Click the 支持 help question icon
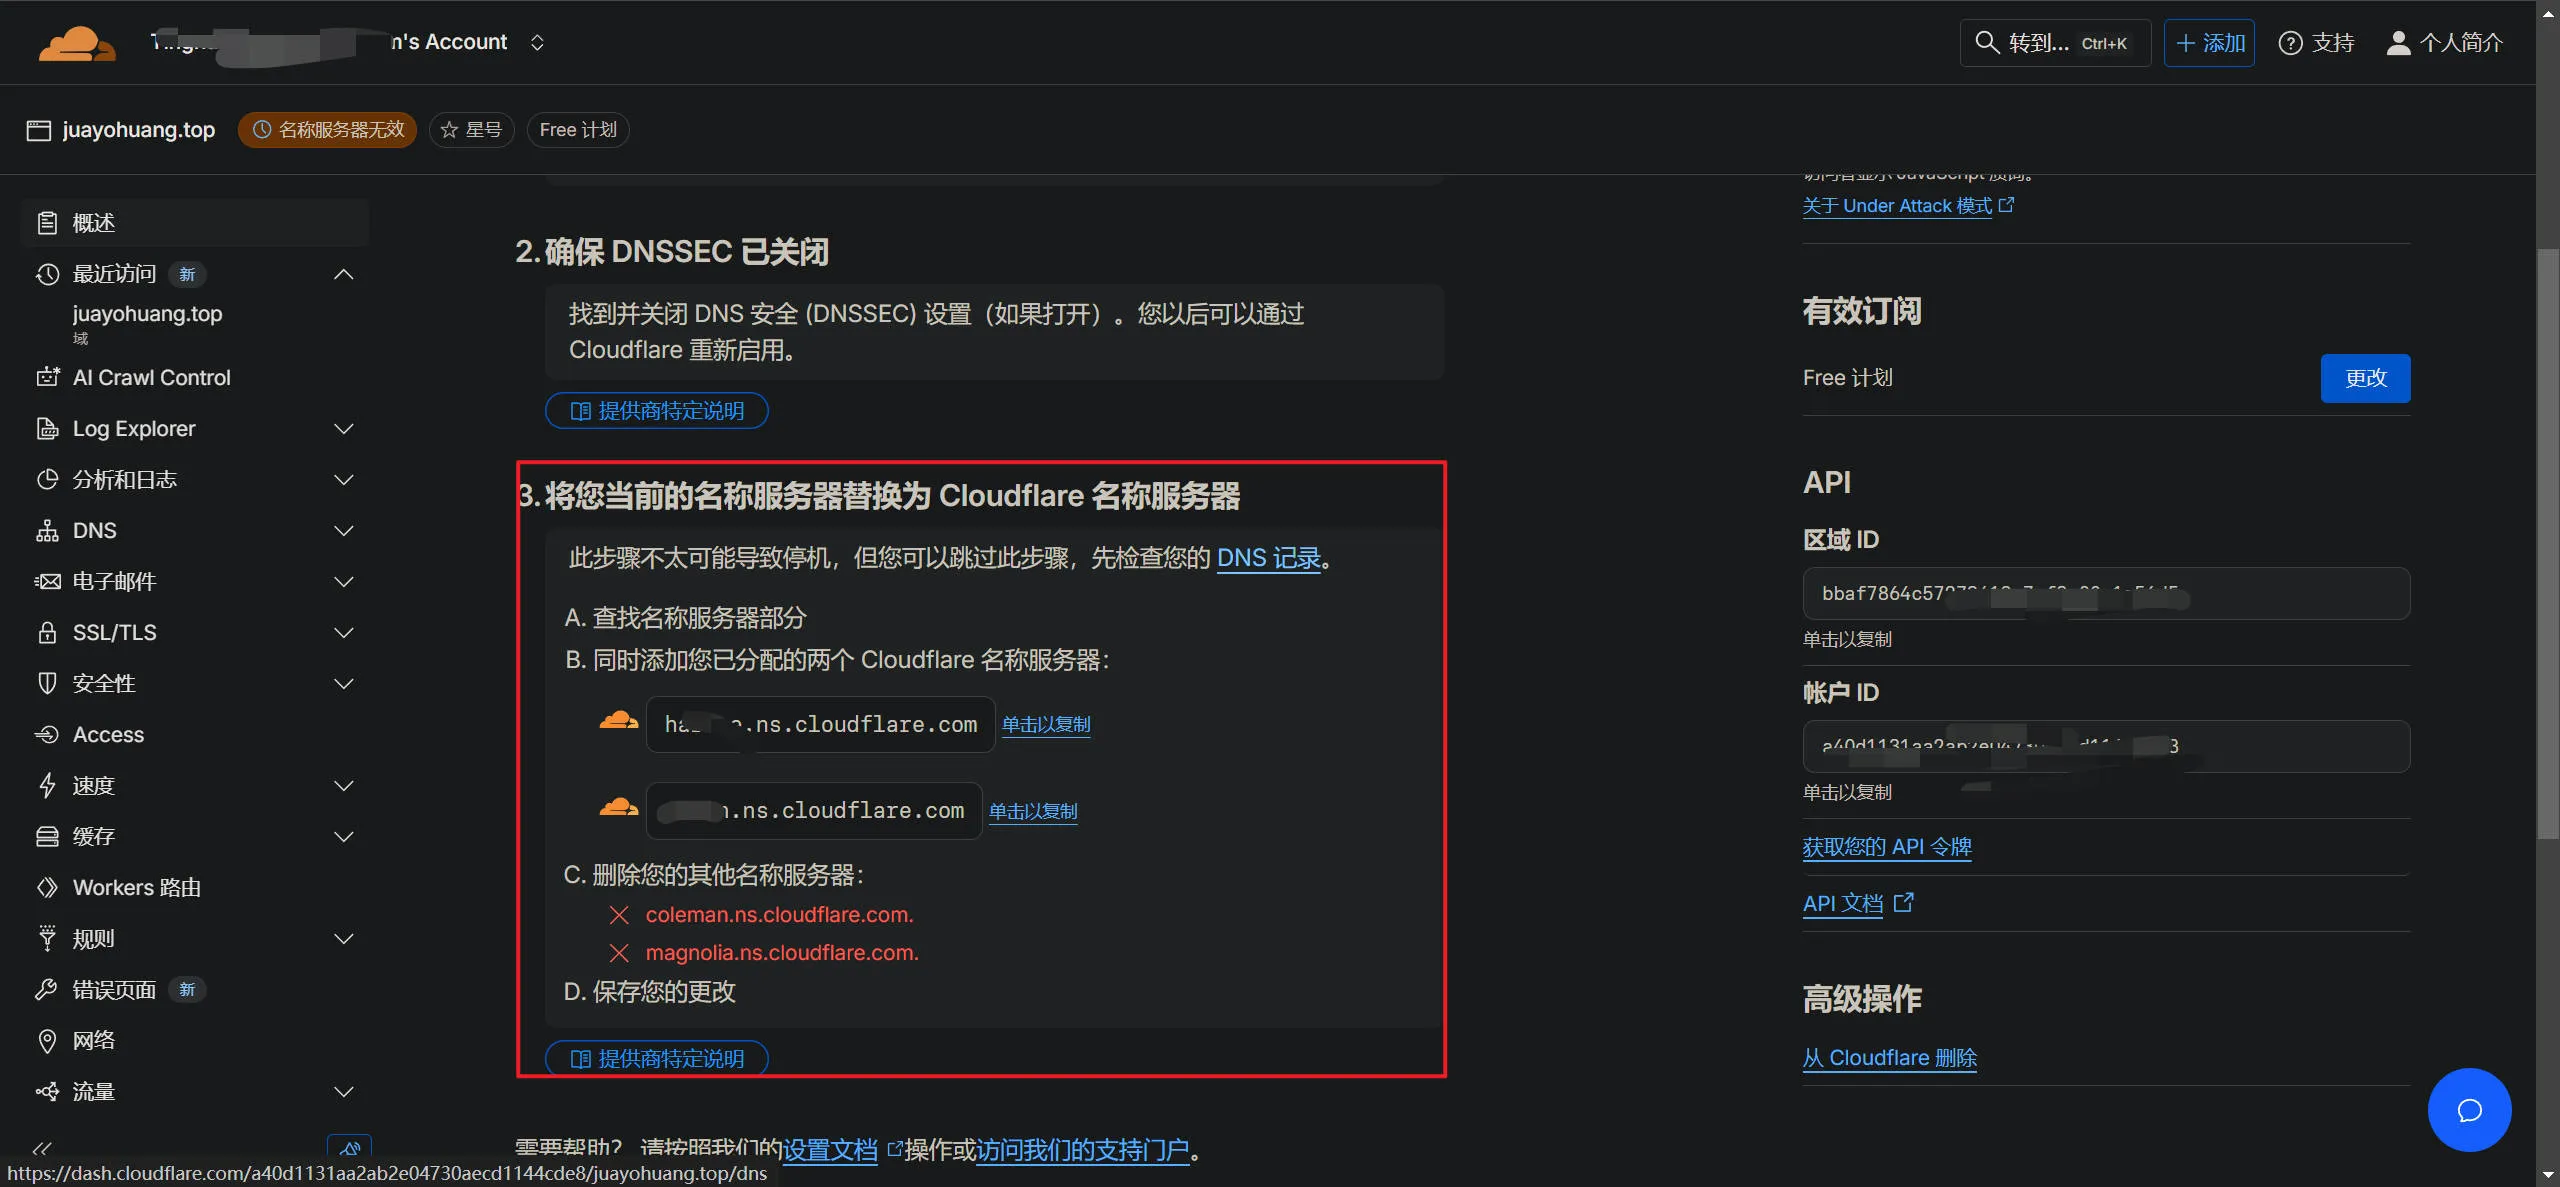2560x1187 pixels. point(2290,43)
